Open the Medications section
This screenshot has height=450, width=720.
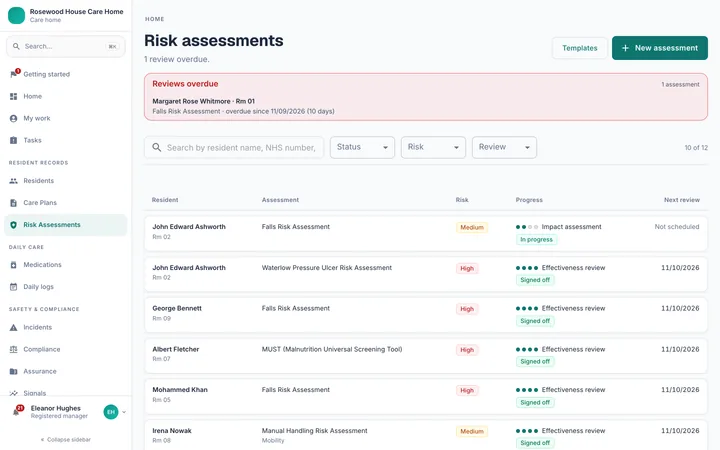pos(66,265)
